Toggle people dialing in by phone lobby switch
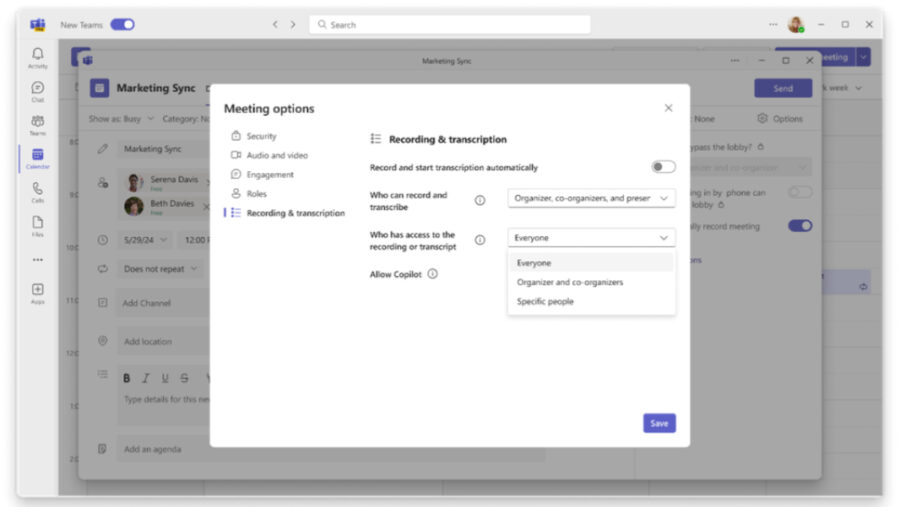Image resolution: width=900 pixels, height=507 pixels. pos(800,192)
